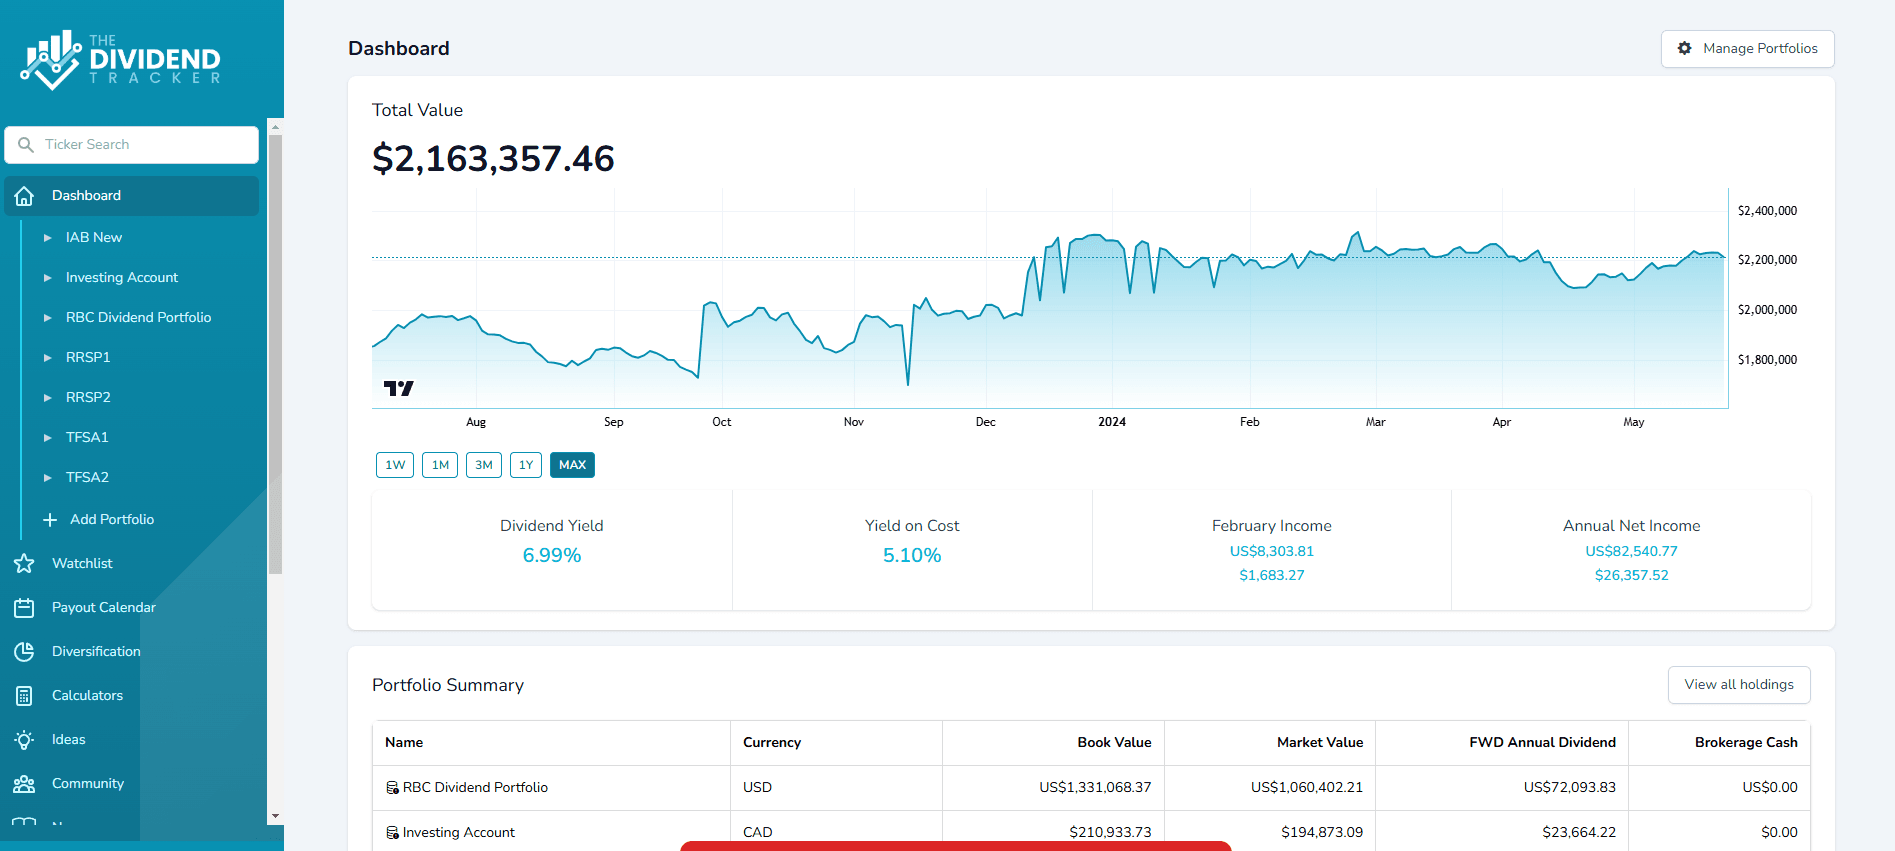Open Investing Account from summary table

pyautogui.click(x=459, y=833)
